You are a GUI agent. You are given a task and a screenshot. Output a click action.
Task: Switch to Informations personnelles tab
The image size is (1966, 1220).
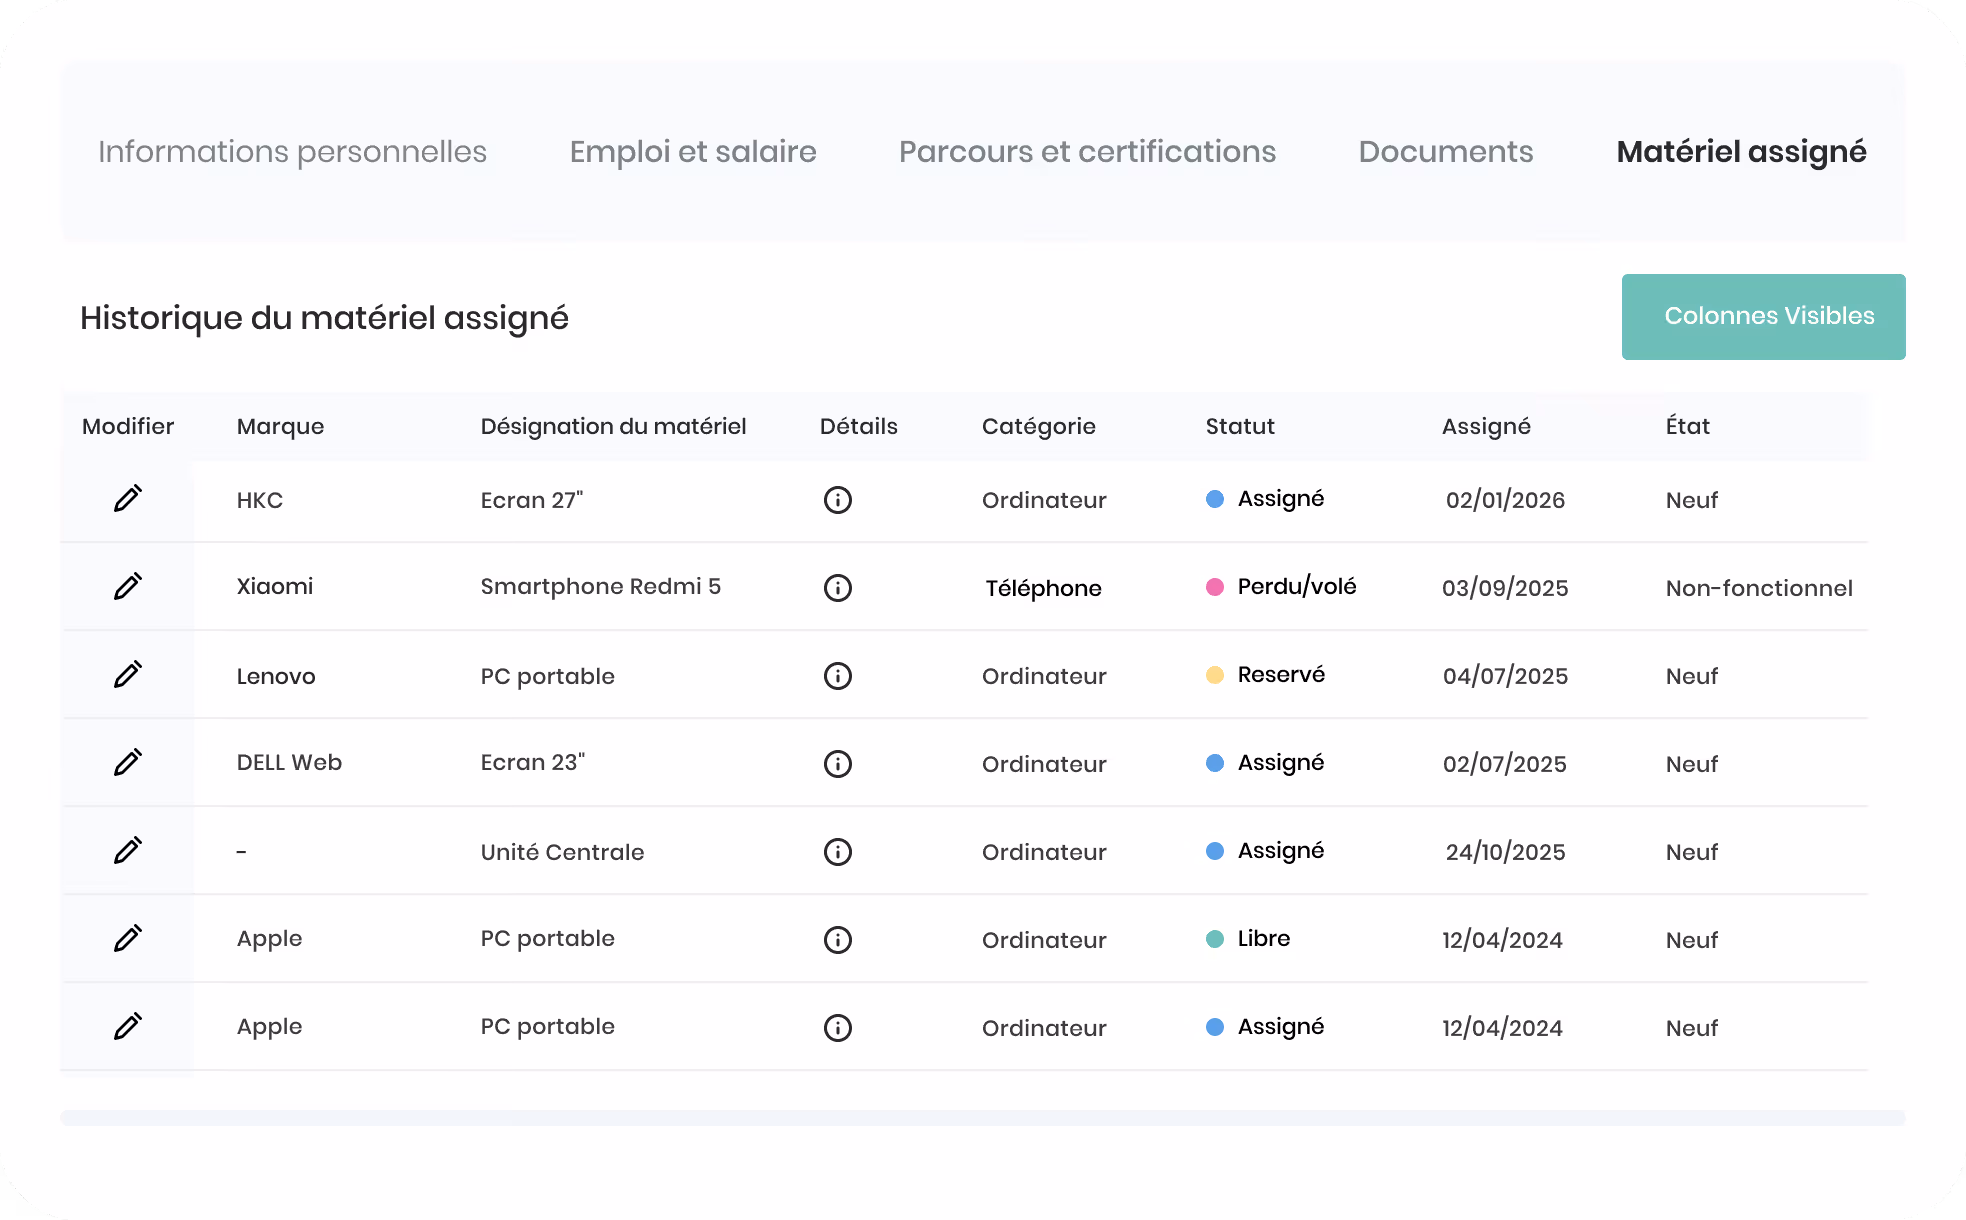292,152
